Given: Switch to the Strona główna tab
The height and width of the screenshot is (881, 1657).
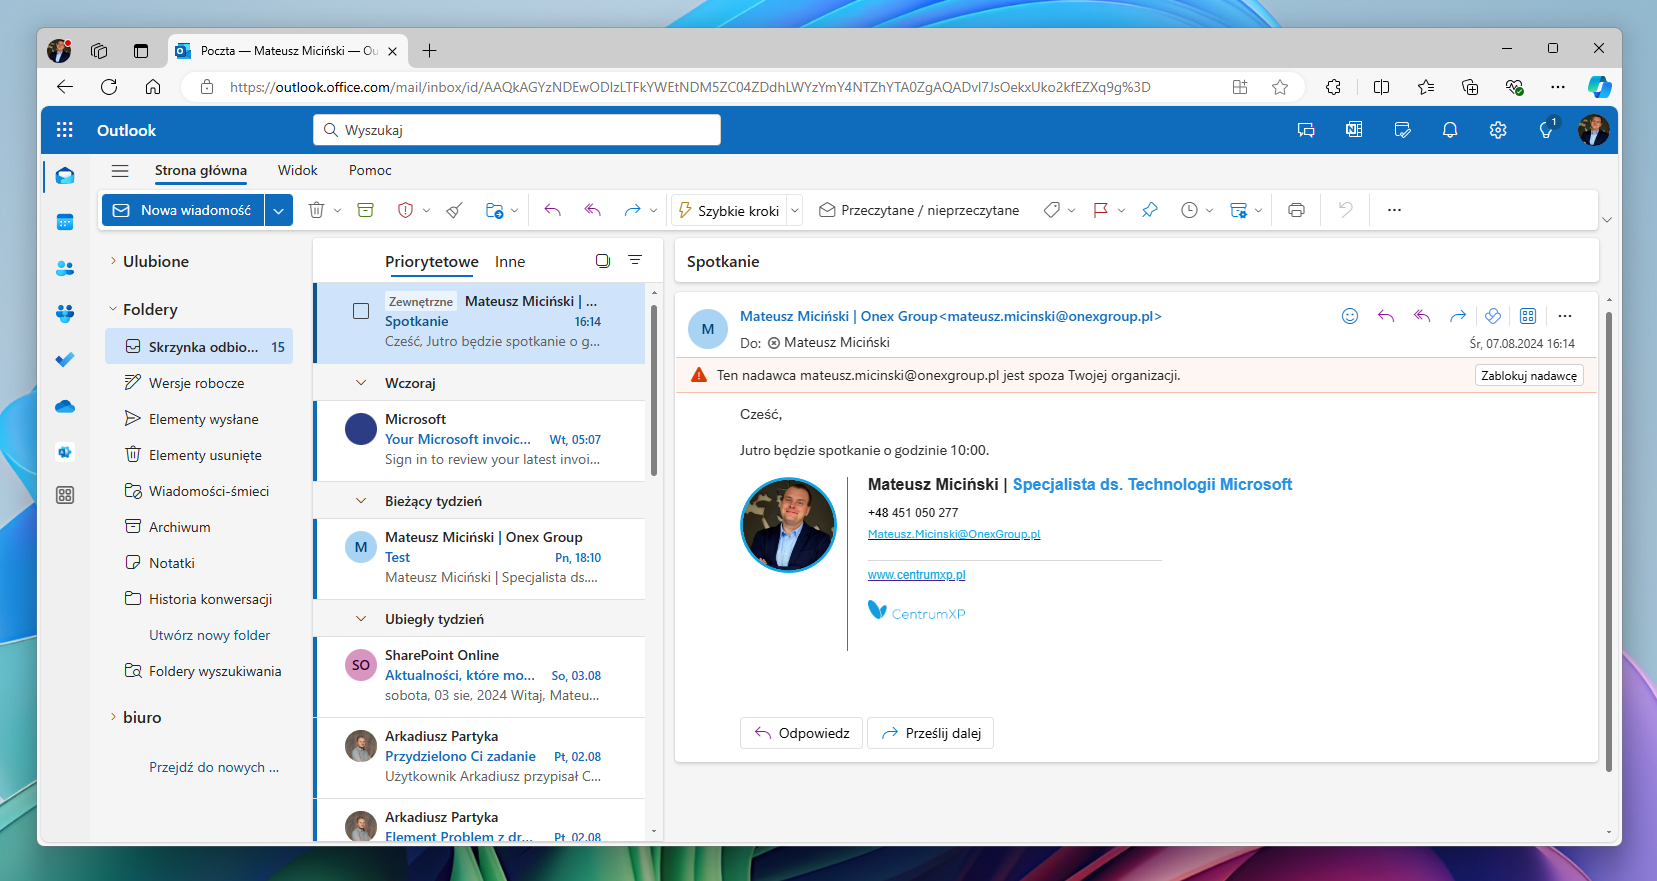Looking at the screenshot, I should pyautogui.click(x=201, y=170).
